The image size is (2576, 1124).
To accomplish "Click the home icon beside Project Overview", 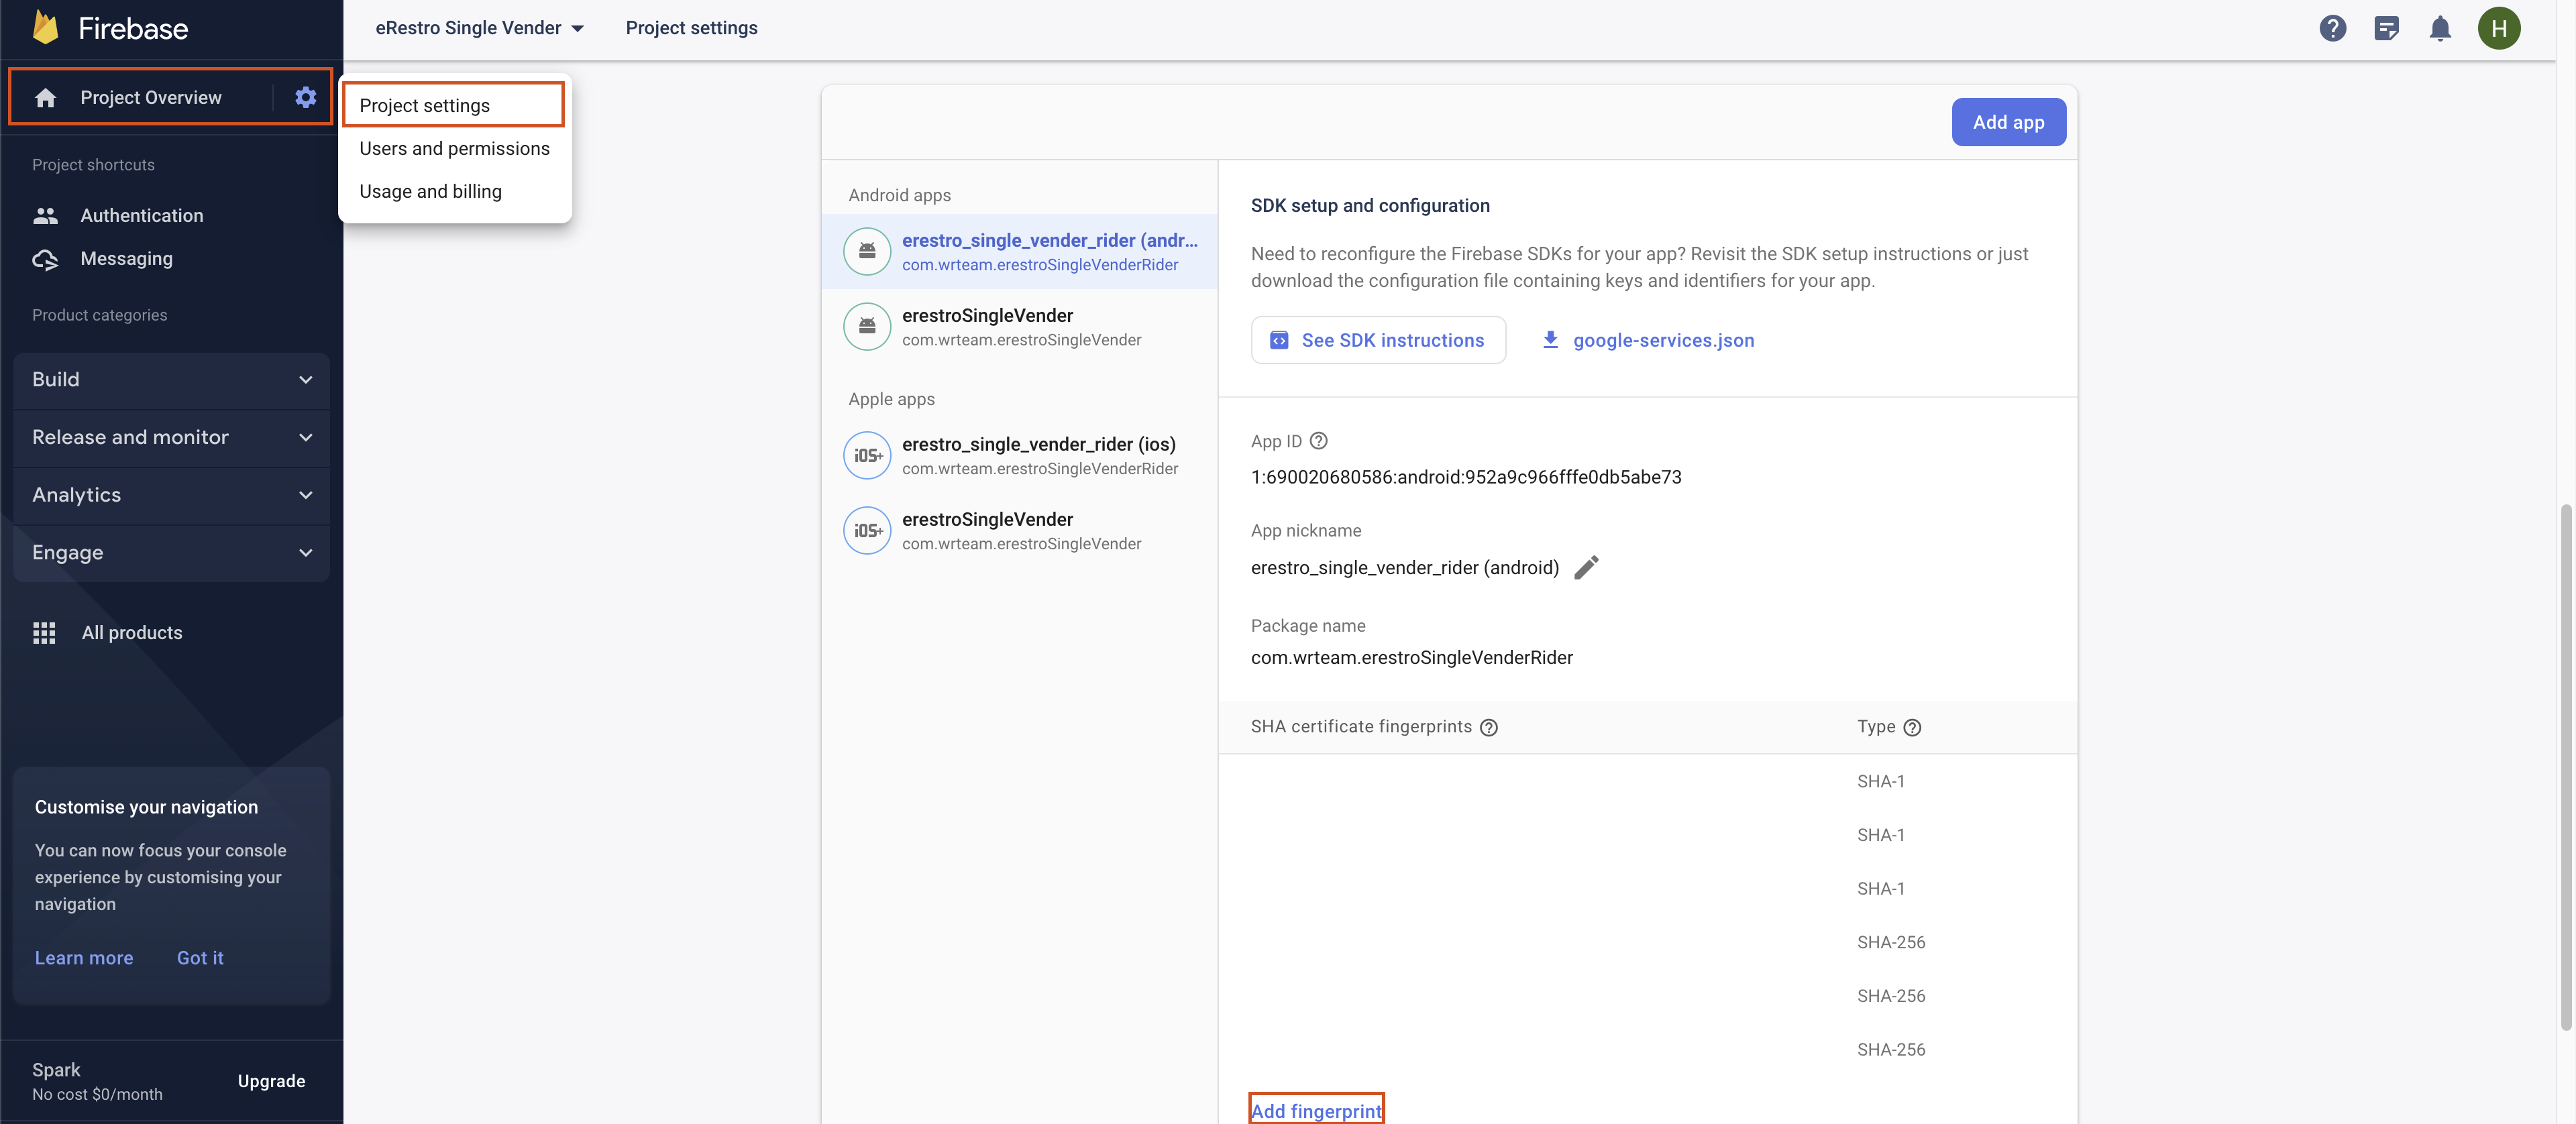I will click(x=45, y=97).
